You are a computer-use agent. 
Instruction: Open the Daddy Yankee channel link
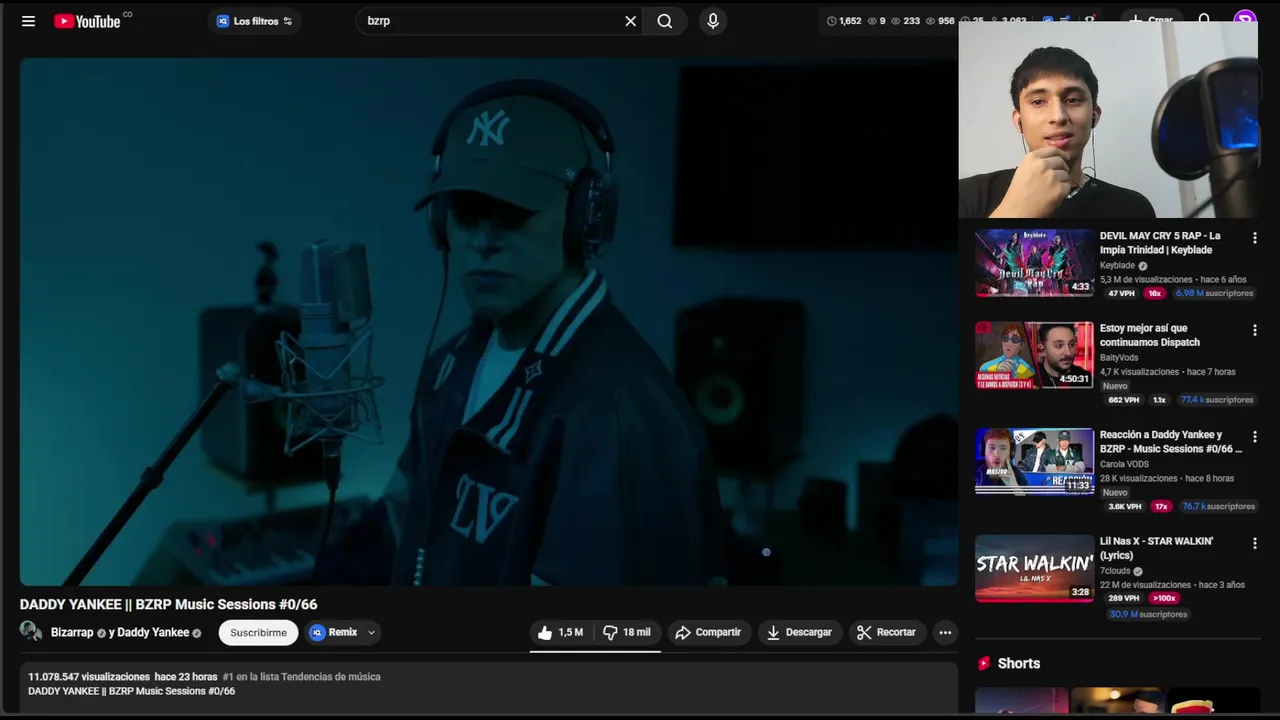pos(153,632)
